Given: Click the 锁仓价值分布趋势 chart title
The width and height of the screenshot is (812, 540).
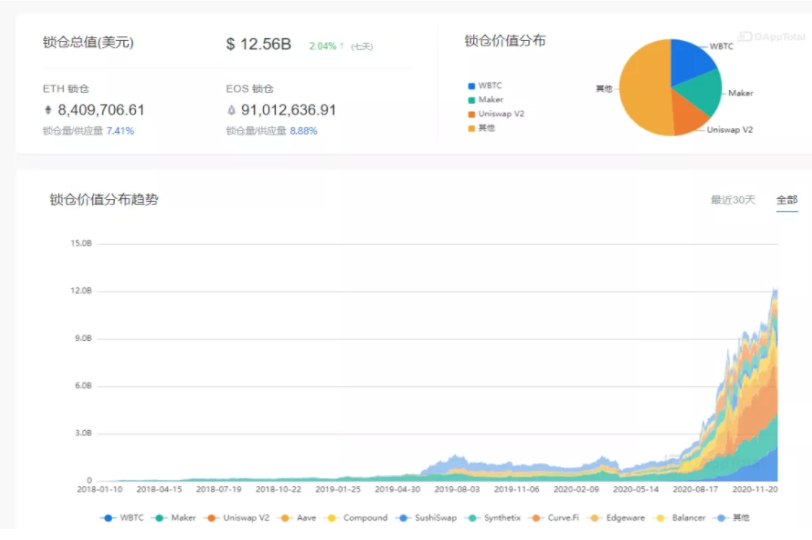Looking at the screenshot, I should (x=104, y=199).
